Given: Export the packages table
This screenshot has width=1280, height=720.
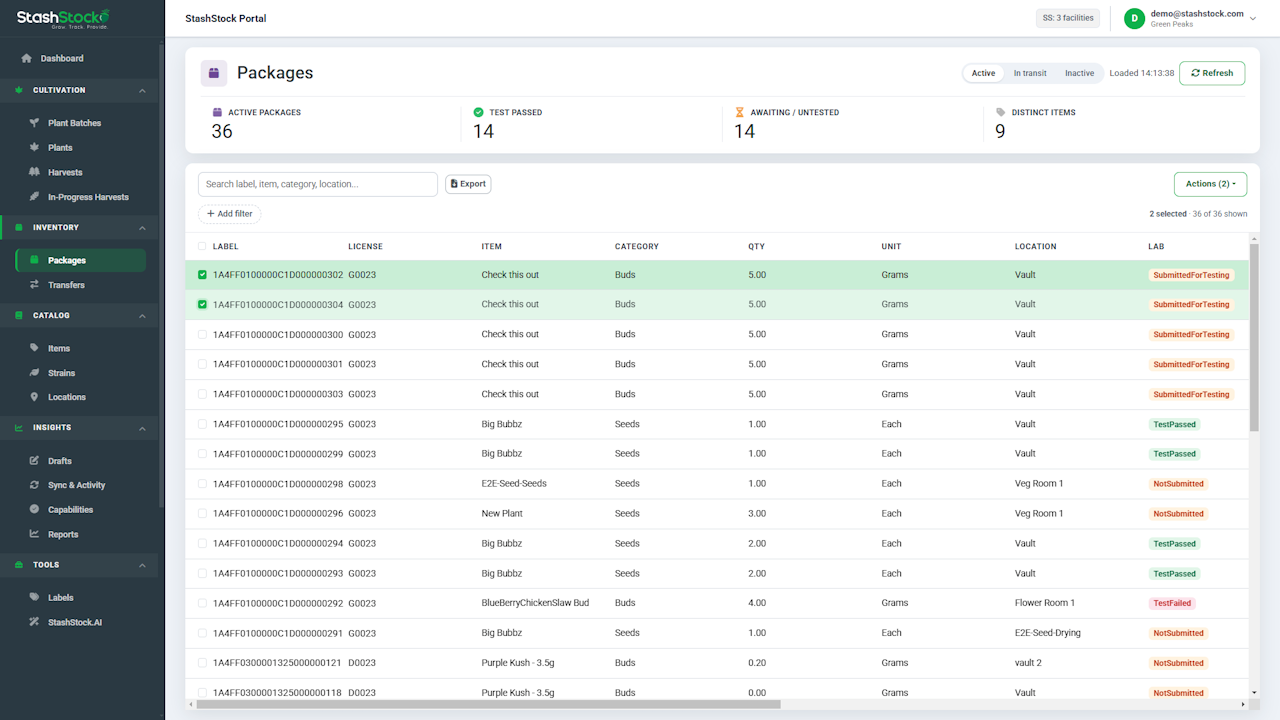Looking at the screenshot, I should [x=468, y=184].
